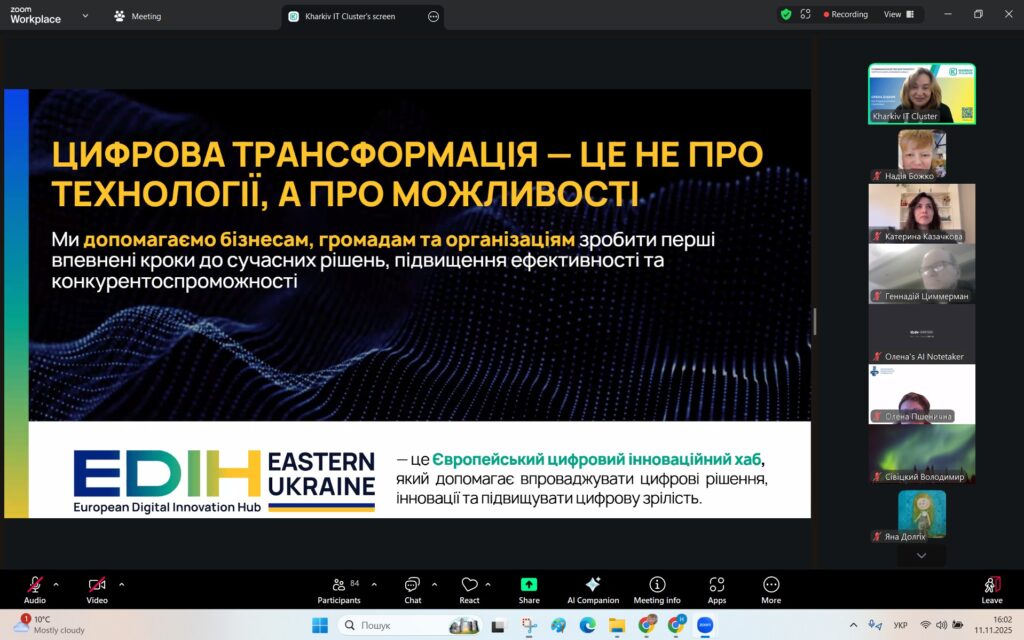Open the React emoji picker
This screenshot has width=1024, height=640.
(x=469, y=589)
